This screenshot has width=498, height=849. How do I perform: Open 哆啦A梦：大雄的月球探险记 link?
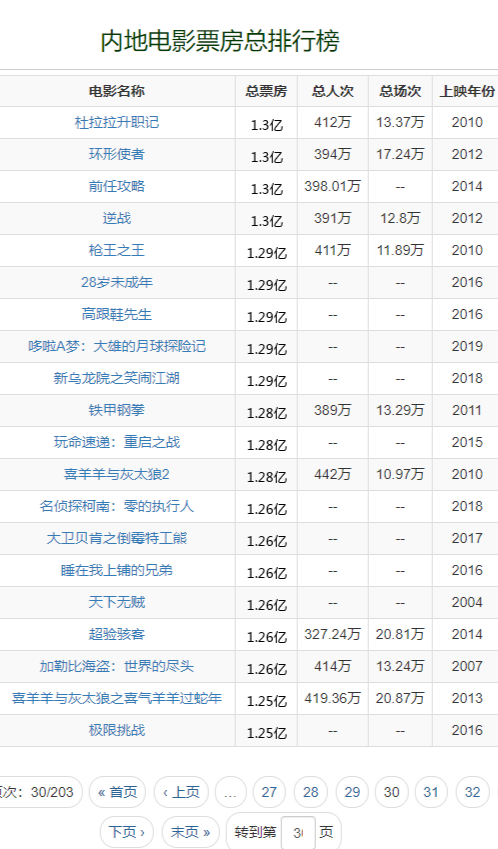pos(116,345)
